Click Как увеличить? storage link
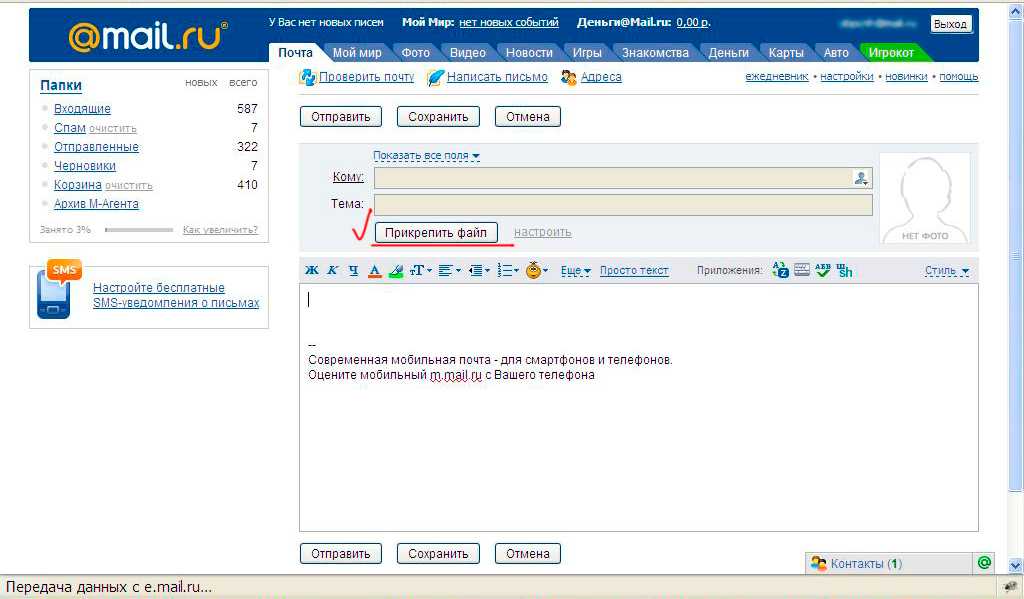The width and height of the screenshot is (1024, 599). click(x=220, y=230)
